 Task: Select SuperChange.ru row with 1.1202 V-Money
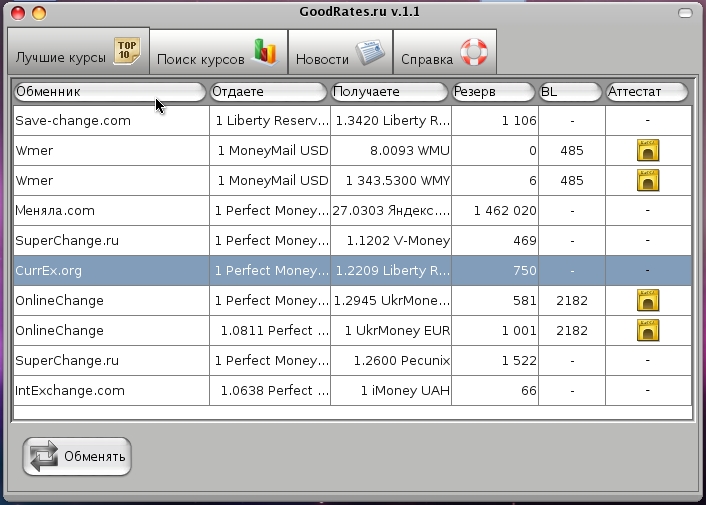pos(353,240)
